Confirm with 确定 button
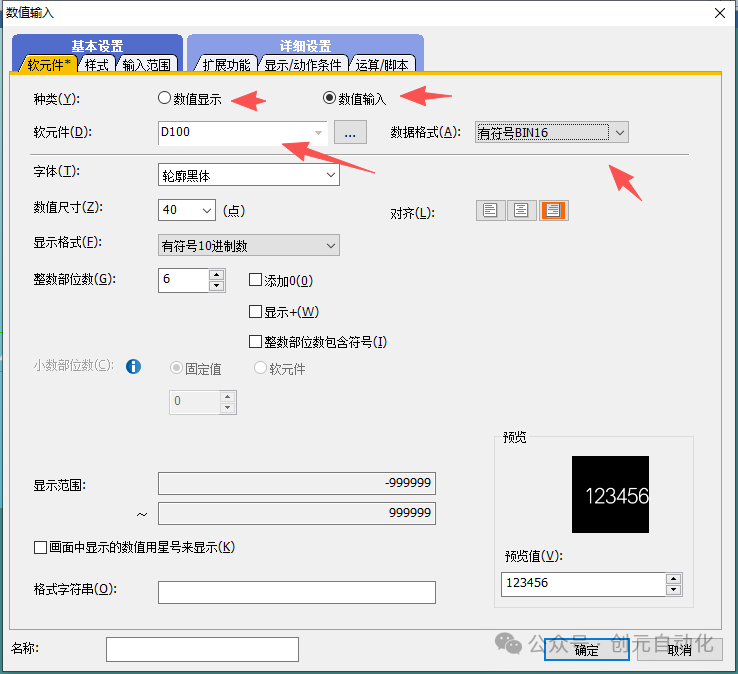Viewport: 738px width, 674px height. 586,650
